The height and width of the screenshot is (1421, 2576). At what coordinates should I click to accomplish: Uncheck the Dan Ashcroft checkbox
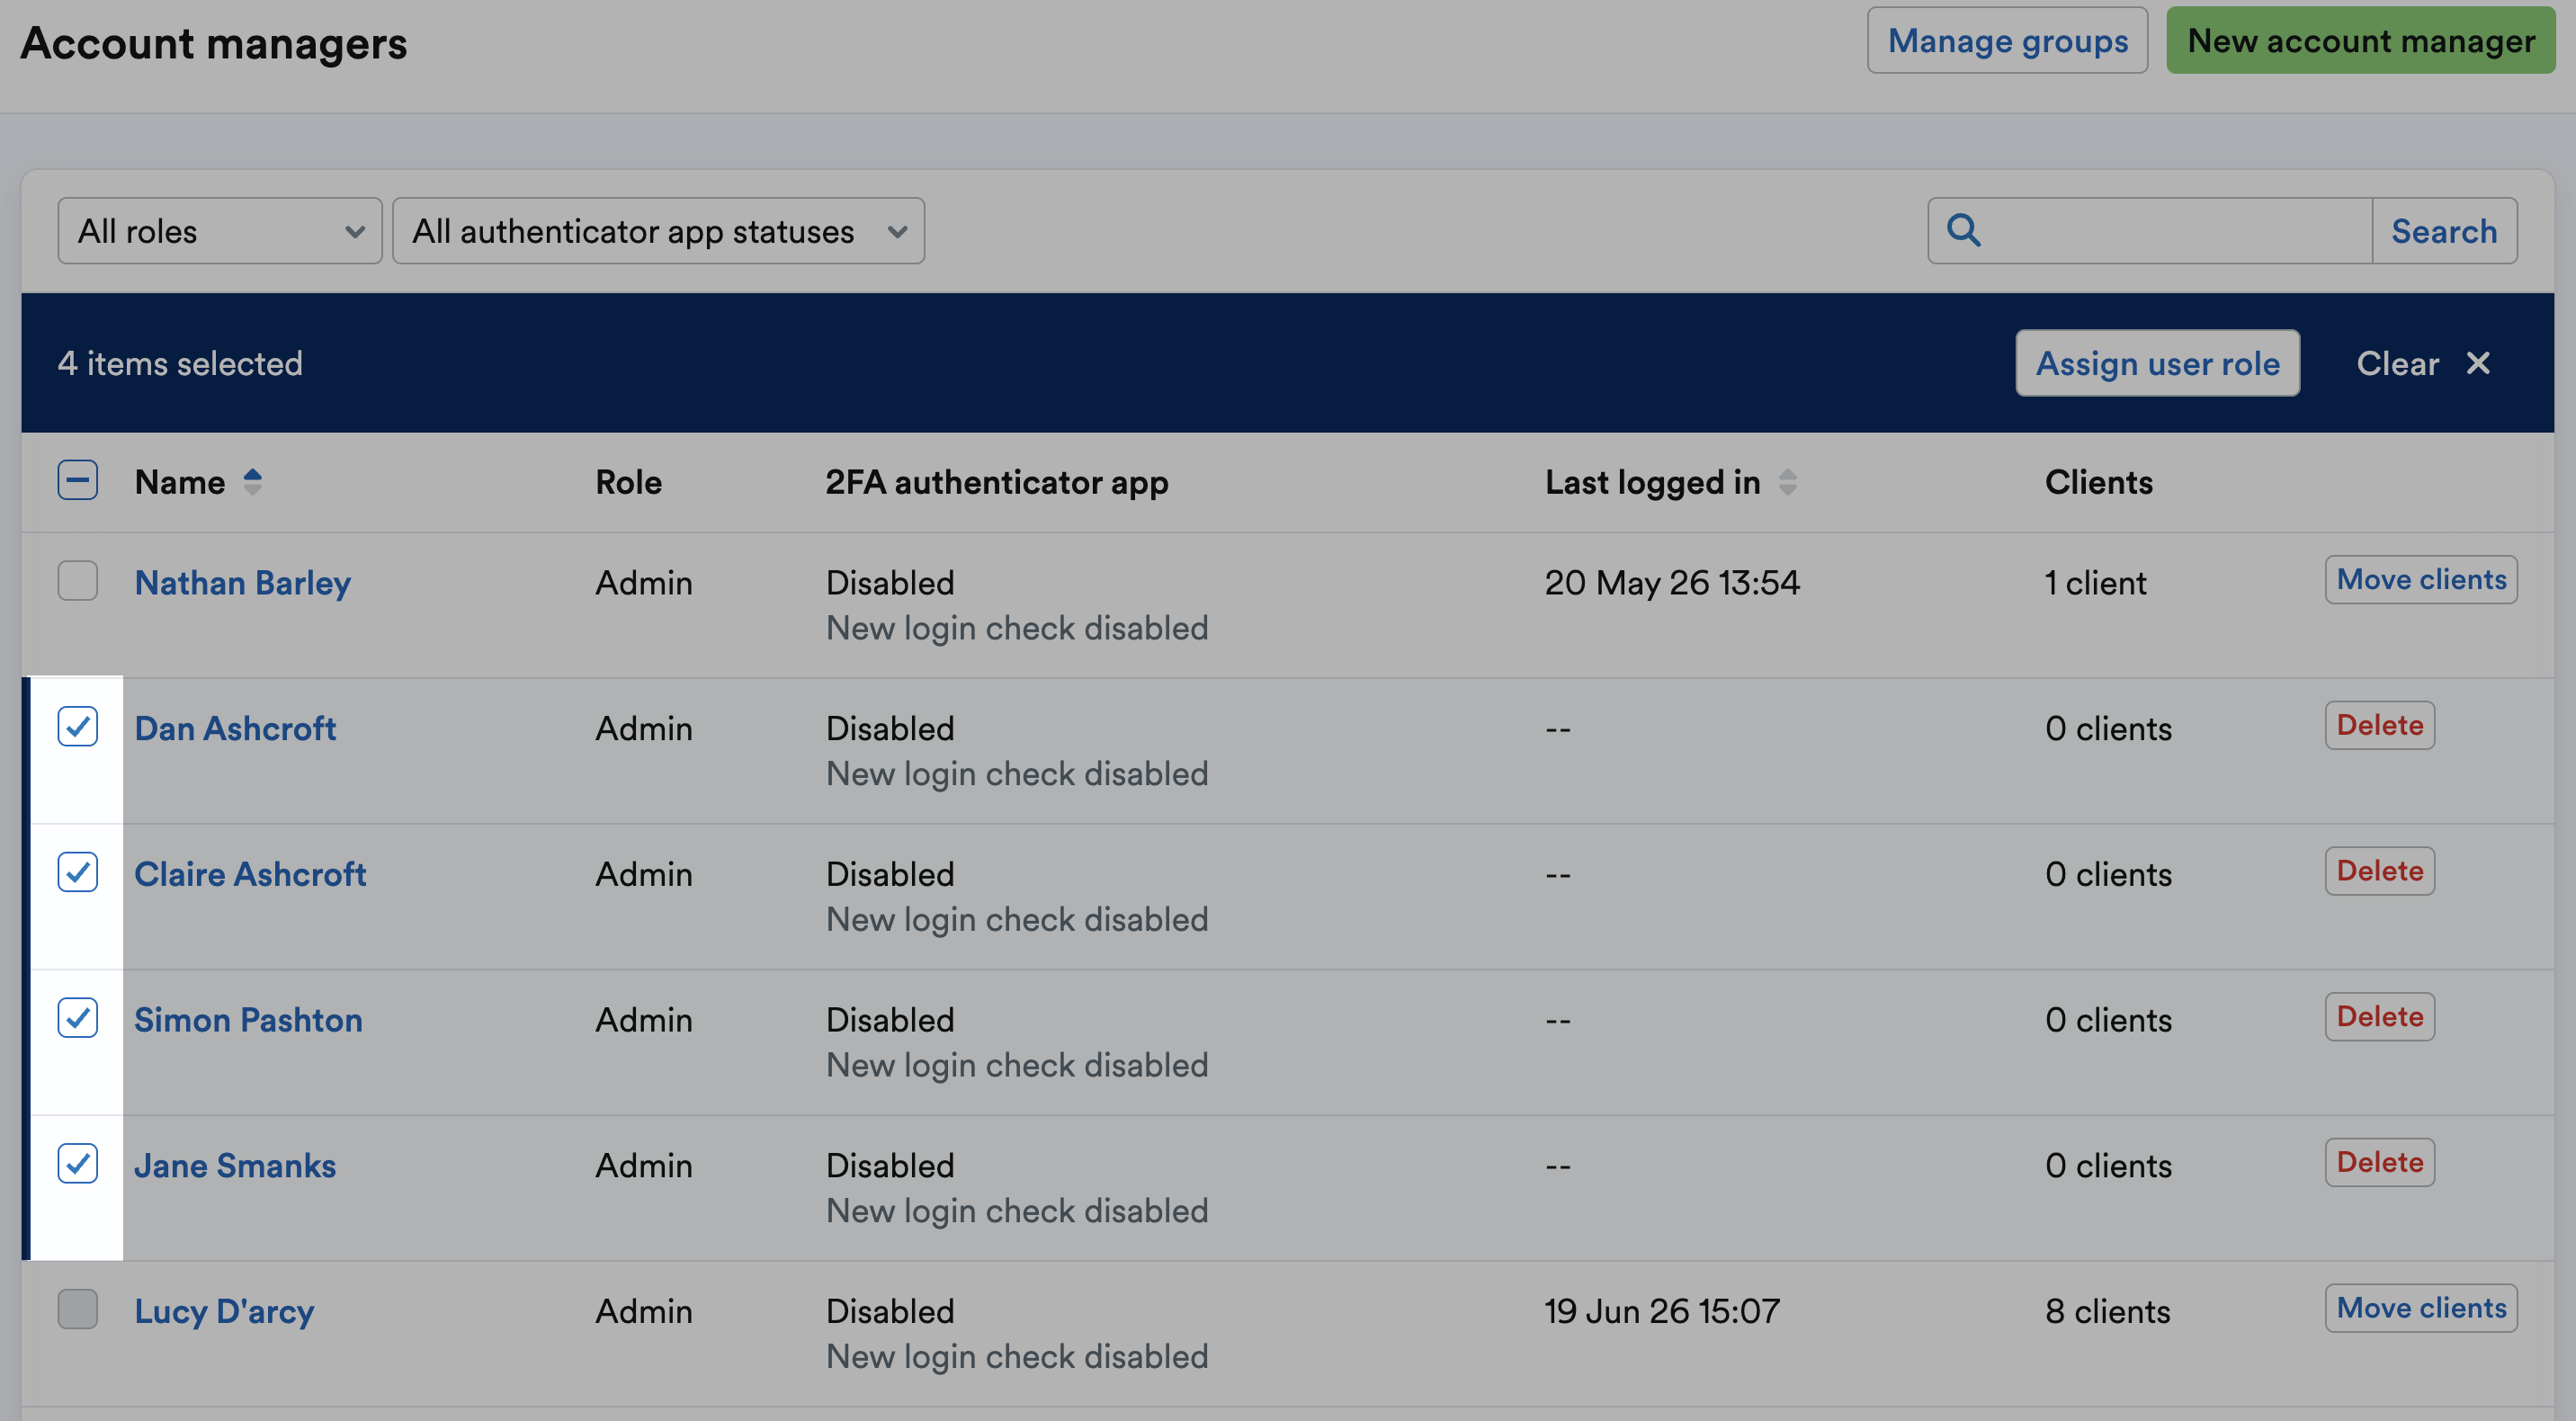(77, 727)
